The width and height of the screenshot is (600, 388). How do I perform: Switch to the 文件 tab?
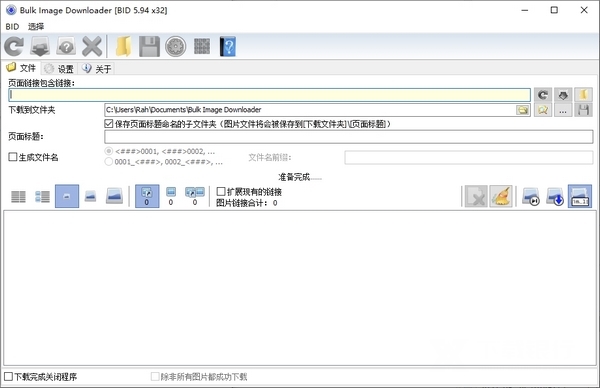coord(21,68)
